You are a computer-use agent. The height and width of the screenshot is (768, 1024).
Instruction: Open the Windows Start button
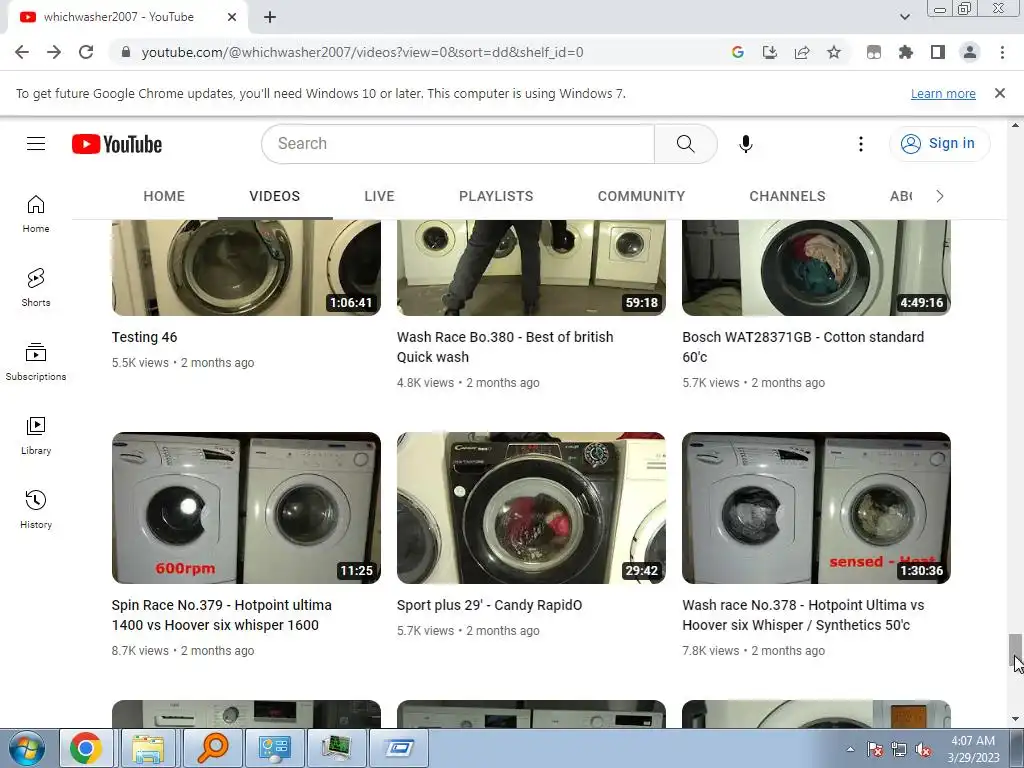coord(27,748)
